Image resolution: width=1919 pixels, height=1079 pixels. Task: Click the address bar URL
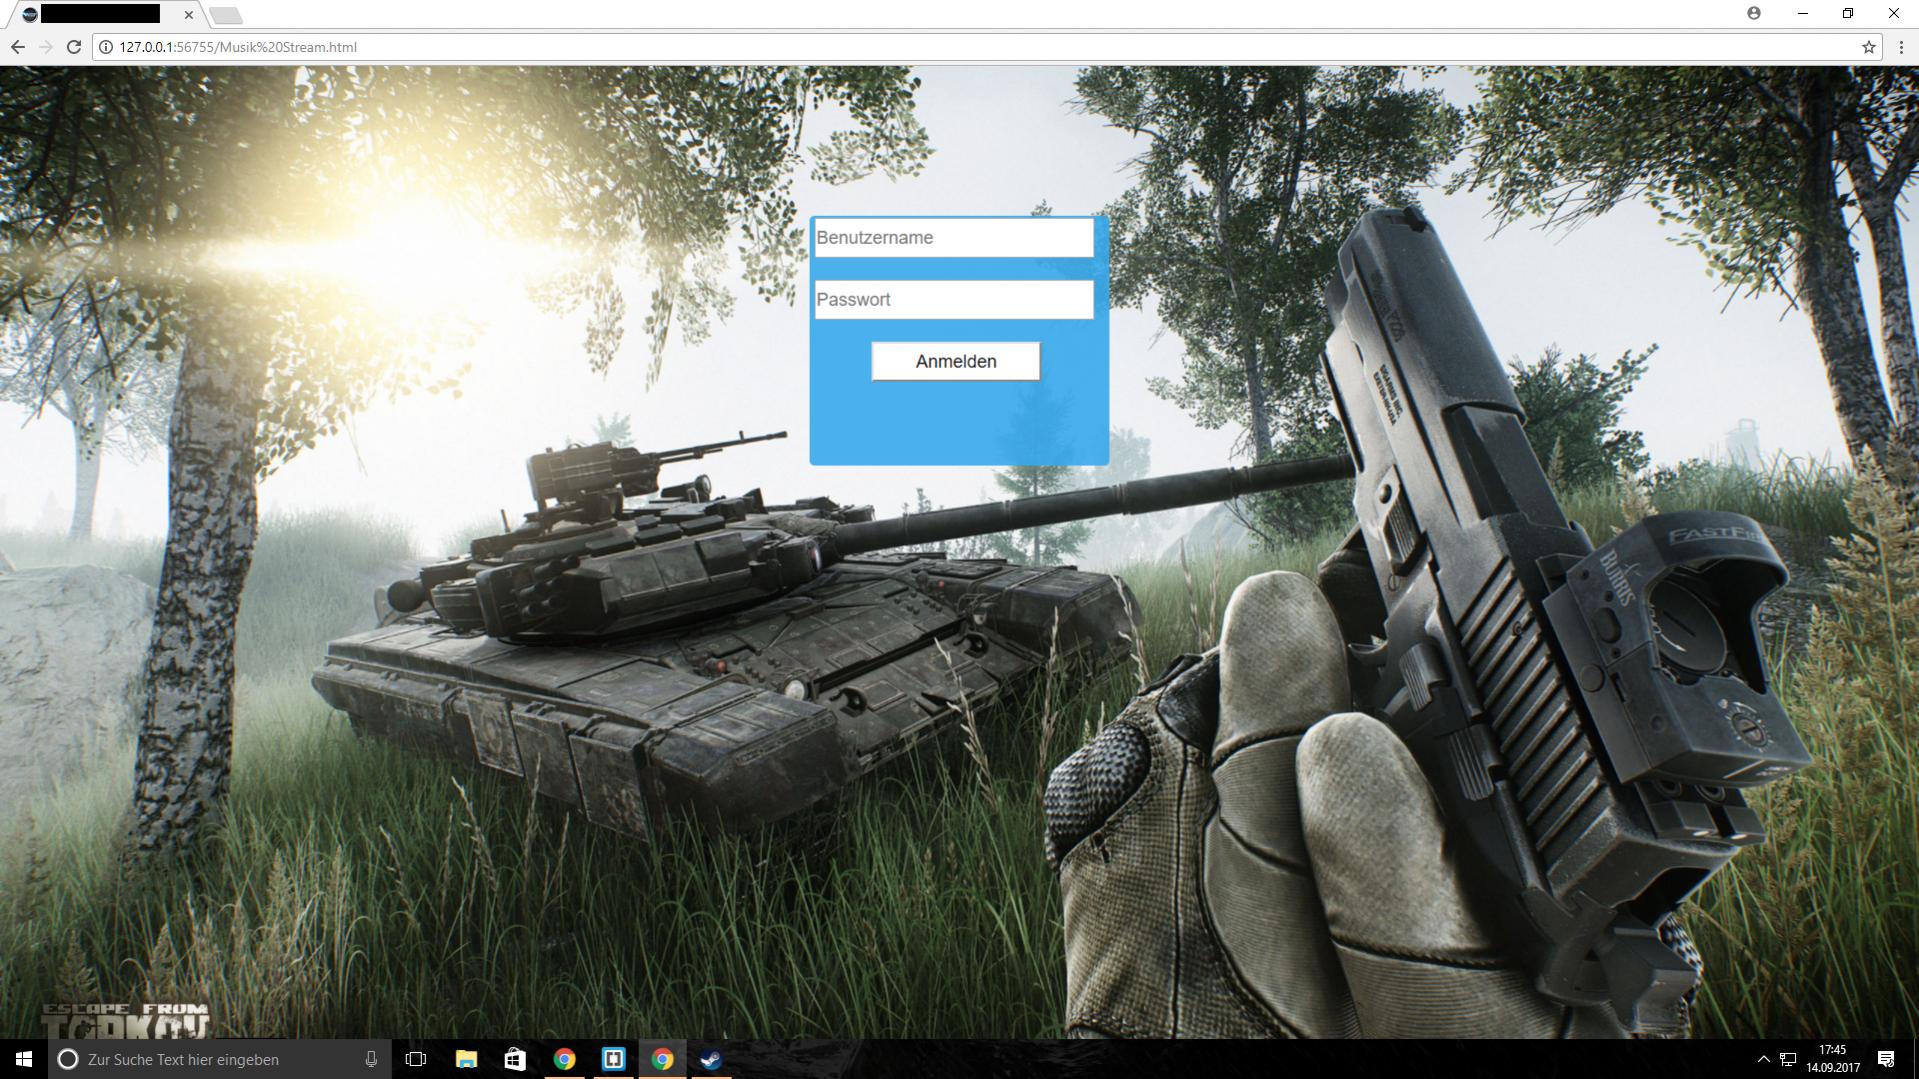click(238, 47)
